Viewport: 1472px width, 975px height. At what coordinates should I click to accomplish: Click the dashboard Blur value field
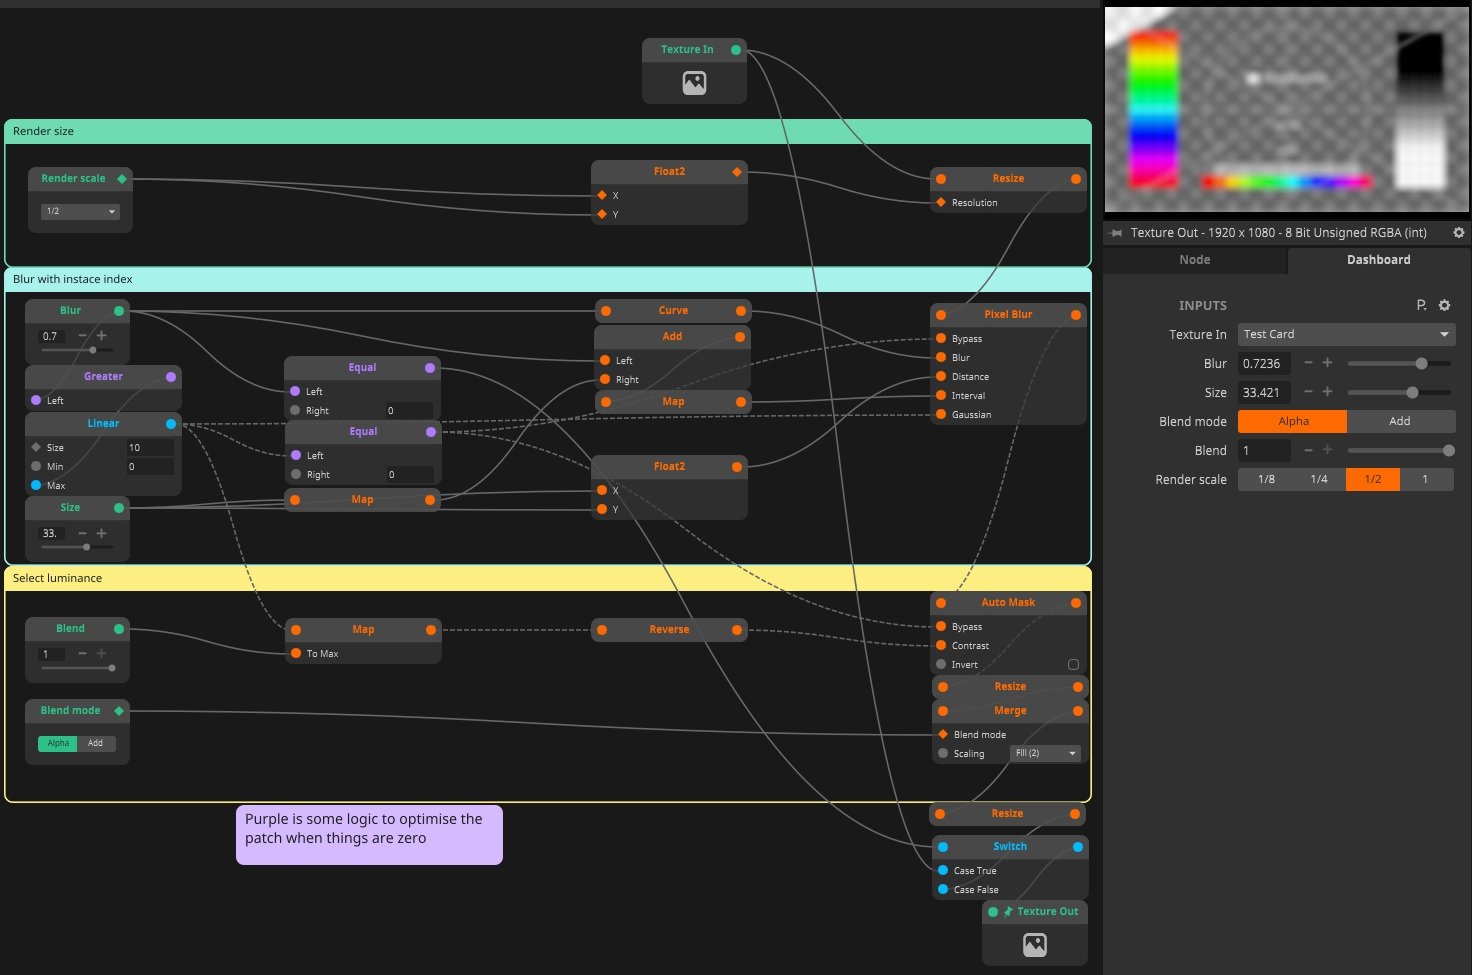tap(1263, 364)
